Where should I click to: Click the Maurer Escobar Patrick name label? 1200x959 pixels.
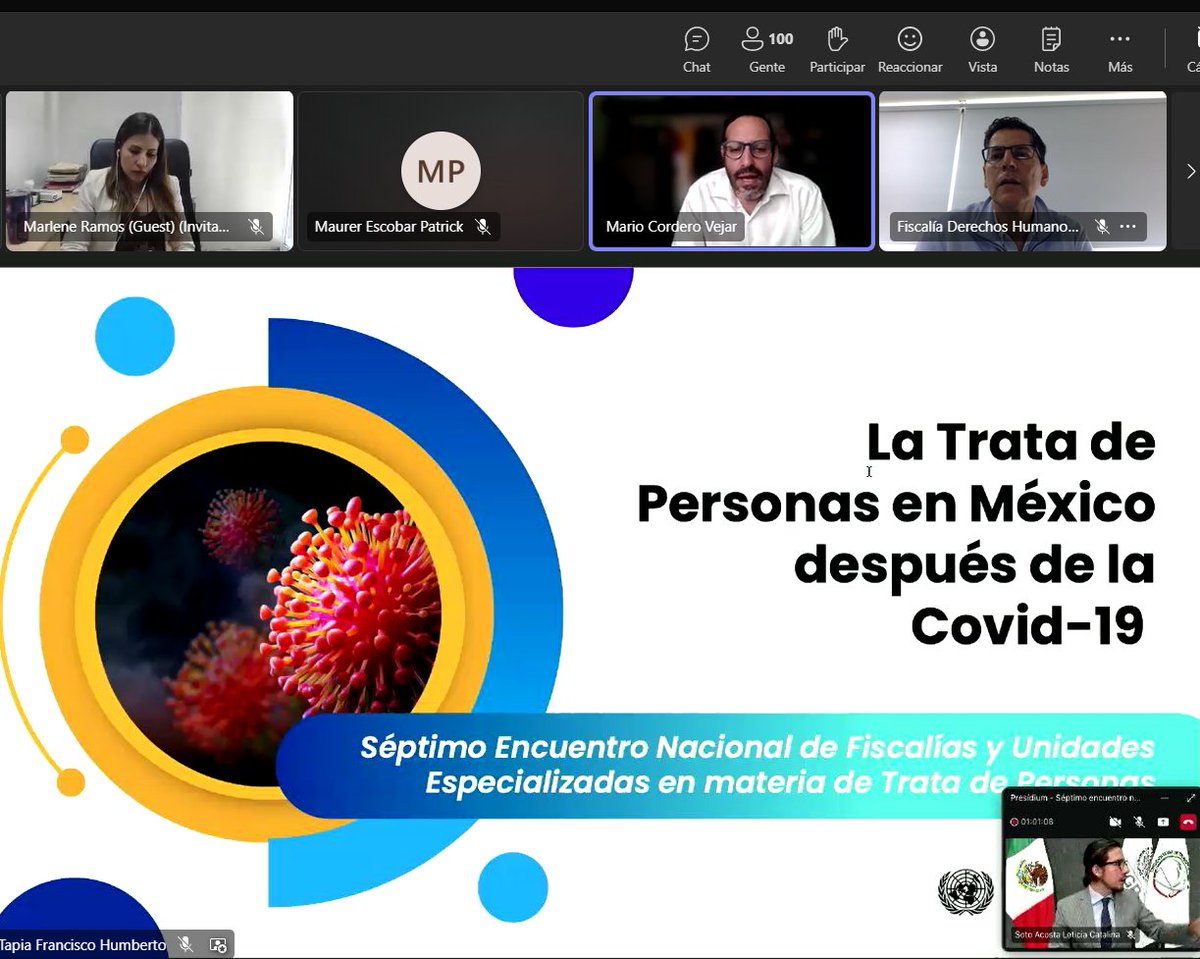[389, 227]
